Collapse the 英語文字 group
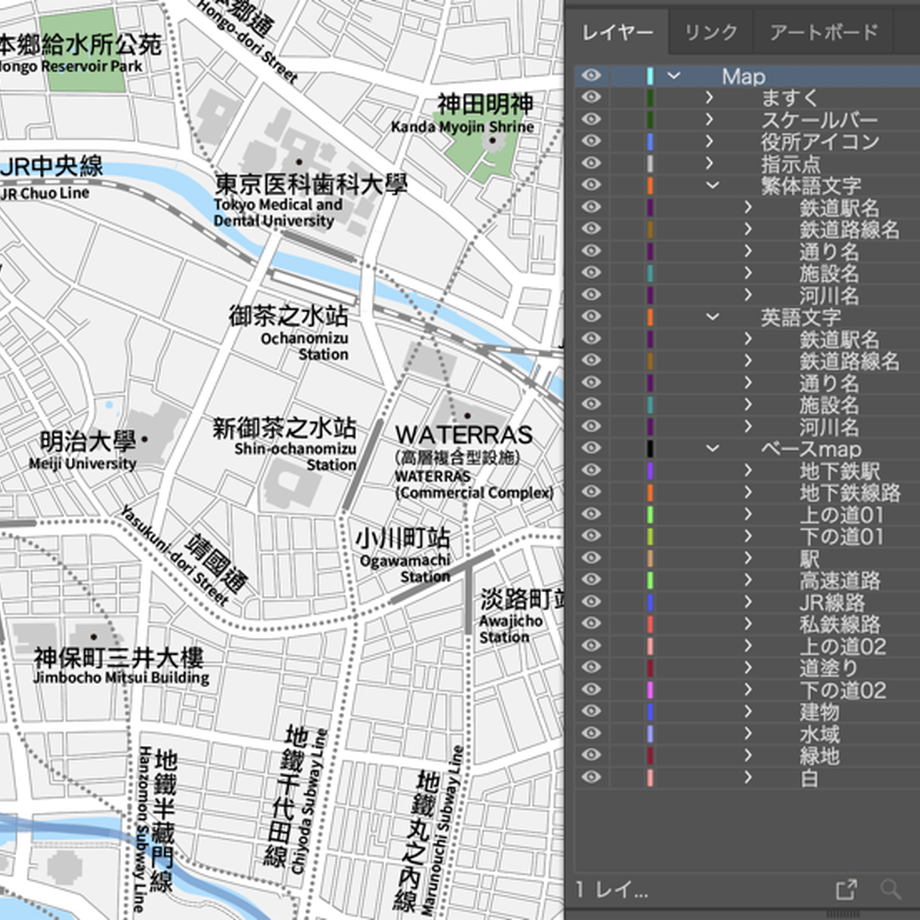920x920 pixels. pos(712,317)
